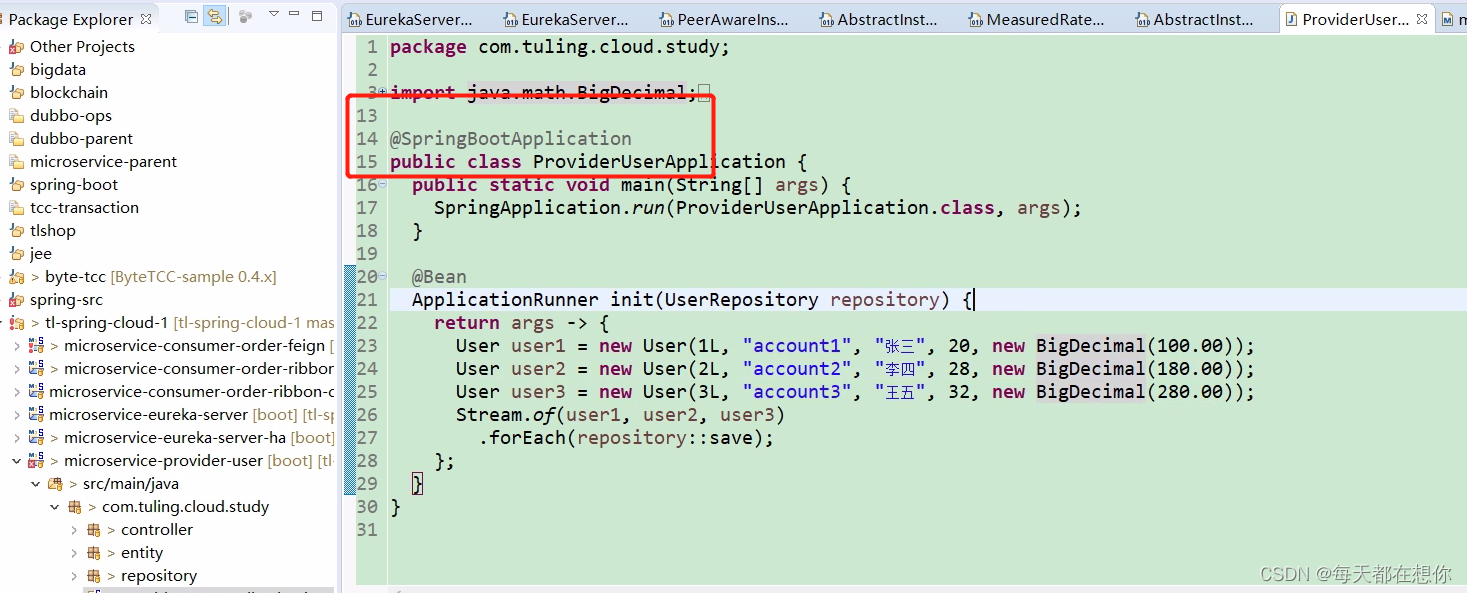Viewport: 1467px width, 593px height.
Task: Click microservice-consumer-order-feign Maven project icon
Action: 36,346
